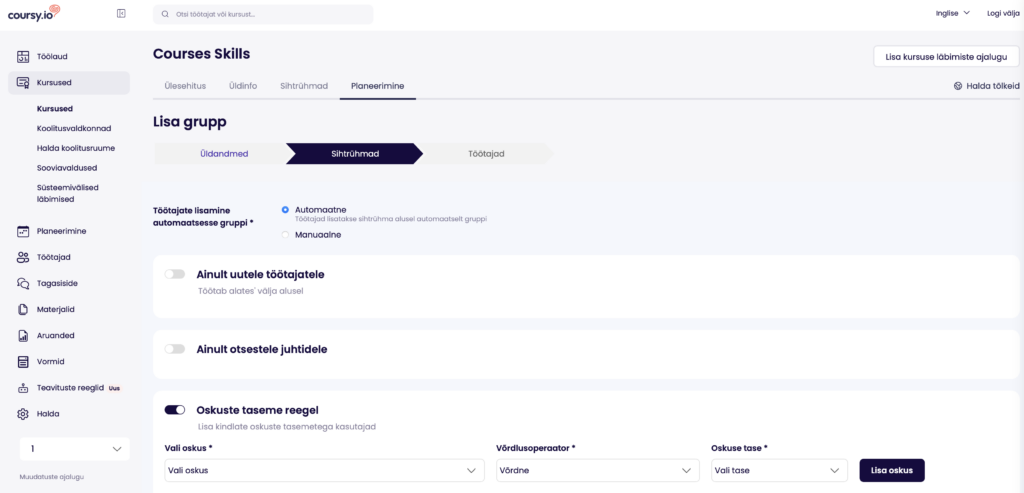
Task: Switch to the Ülesehitus tab
Action: pos(185,86)
